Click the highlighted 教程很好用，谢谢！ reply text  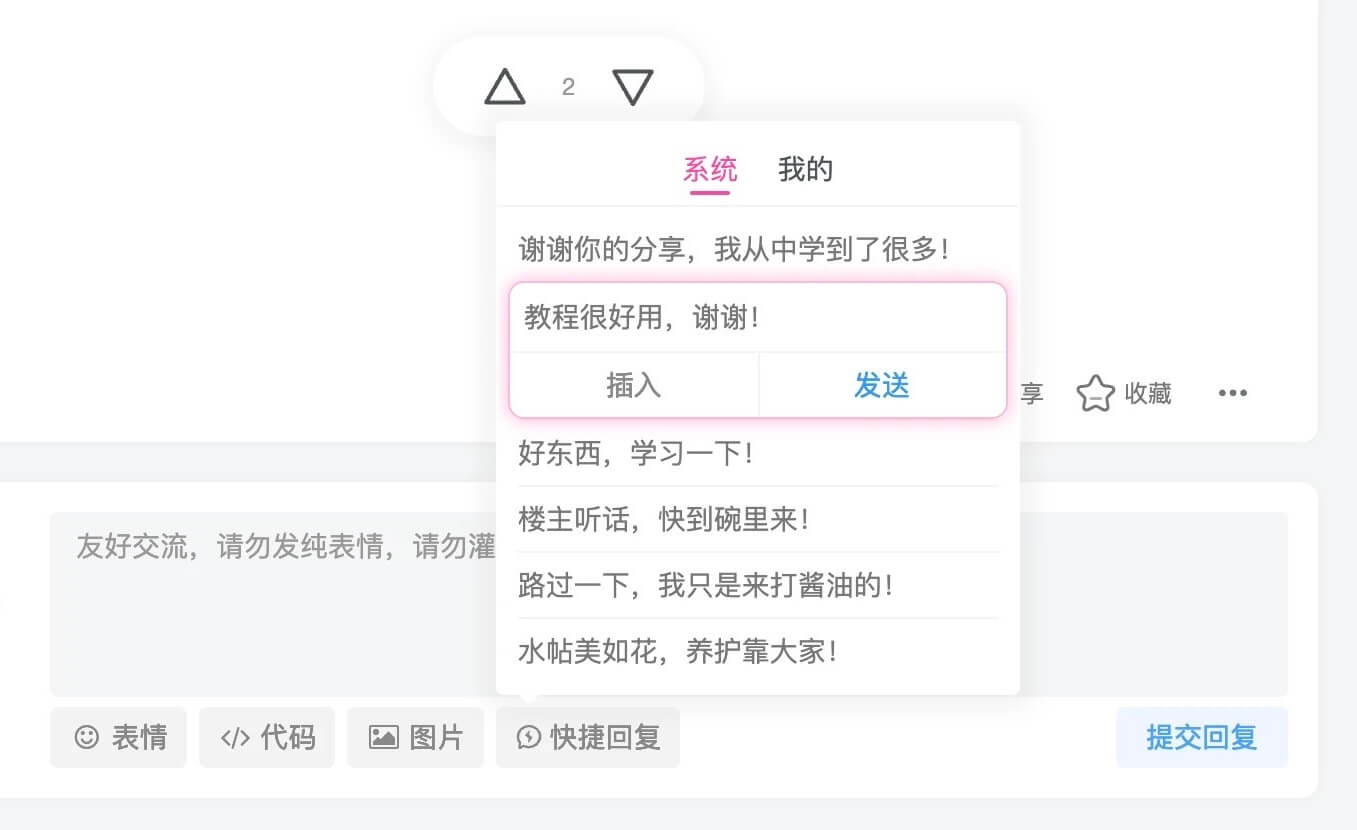(x=642, y=318)
